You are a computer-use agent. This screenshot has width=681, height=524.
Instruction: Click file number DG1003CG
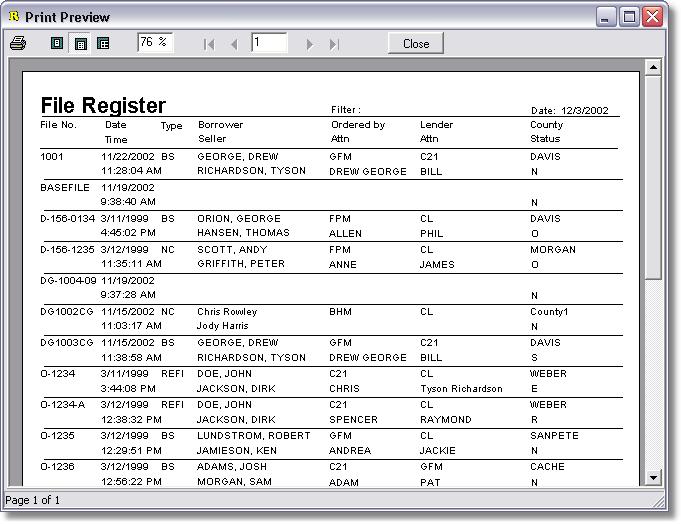[x=66, y=343]
